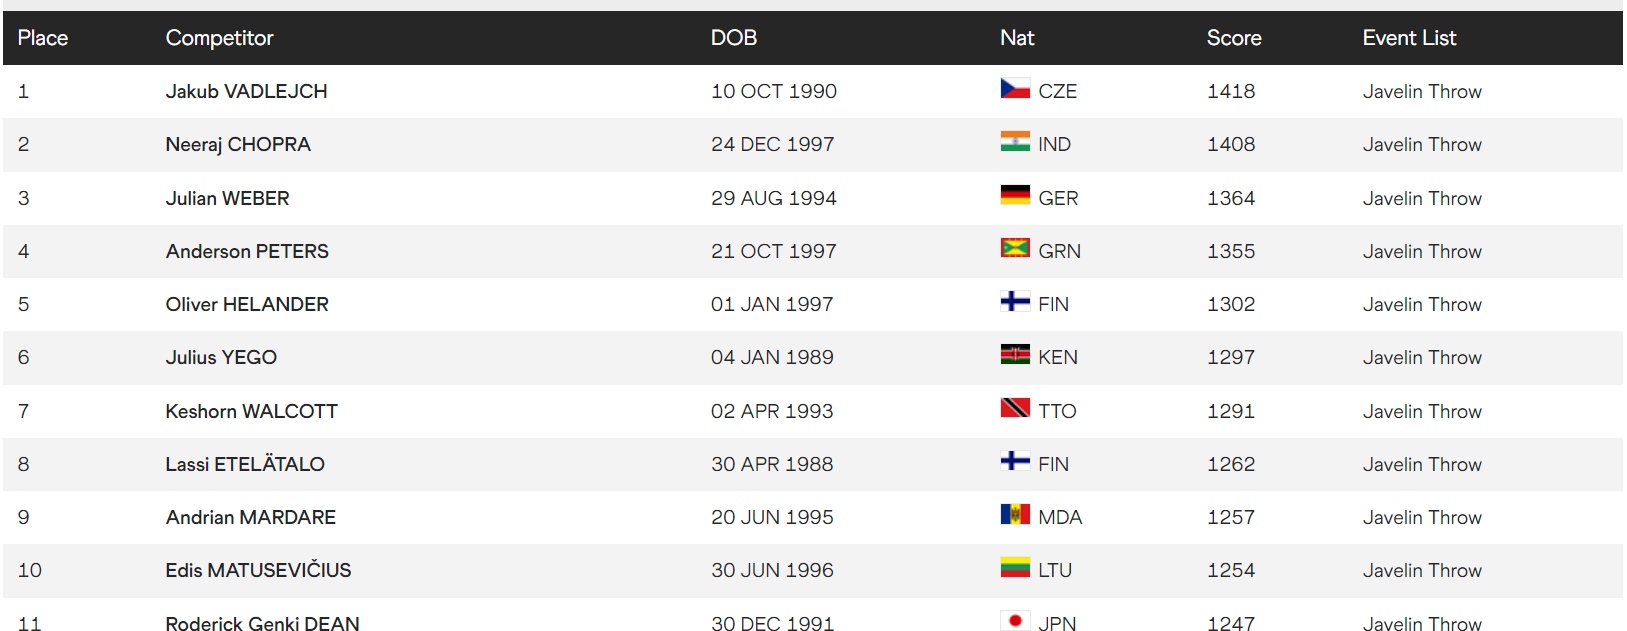
Task: Click the Score column header
Action: (x=1233, y=38)
